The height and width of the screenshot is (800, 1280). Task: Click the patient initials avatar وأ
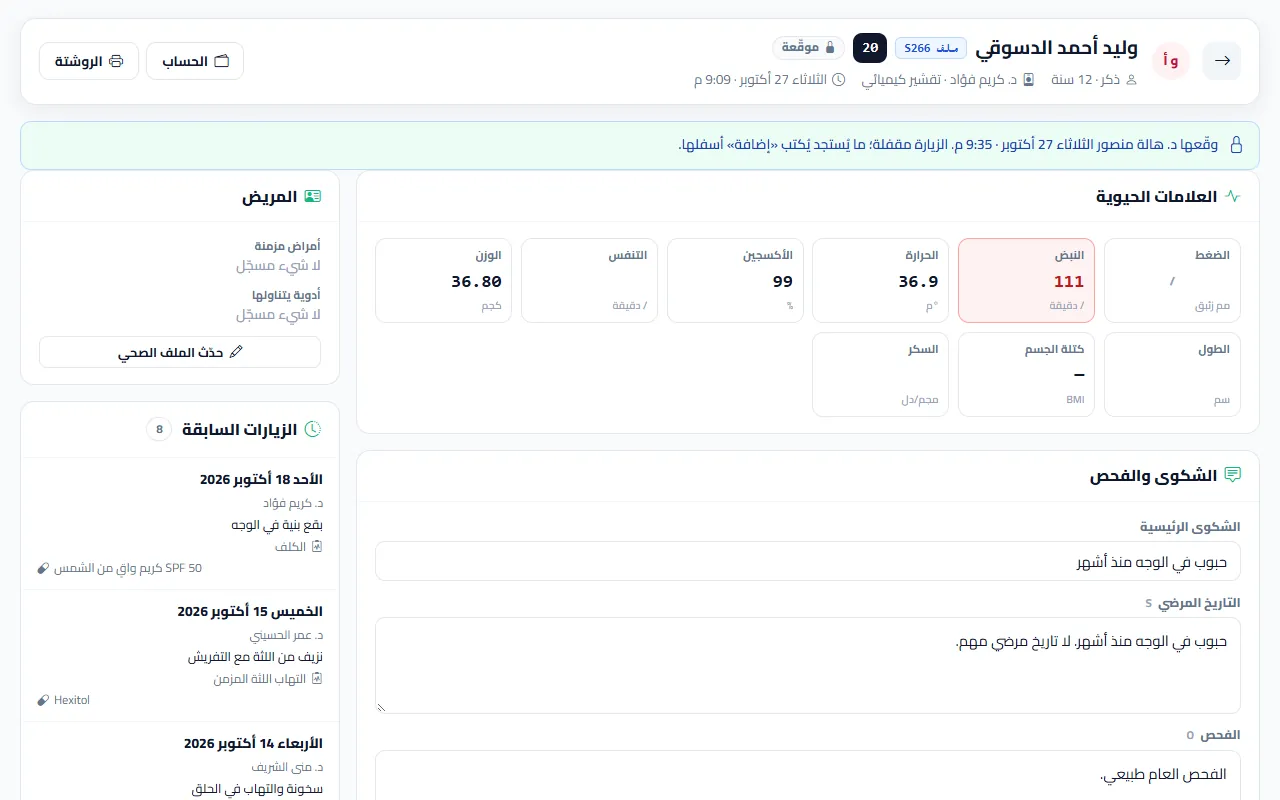1171,61
